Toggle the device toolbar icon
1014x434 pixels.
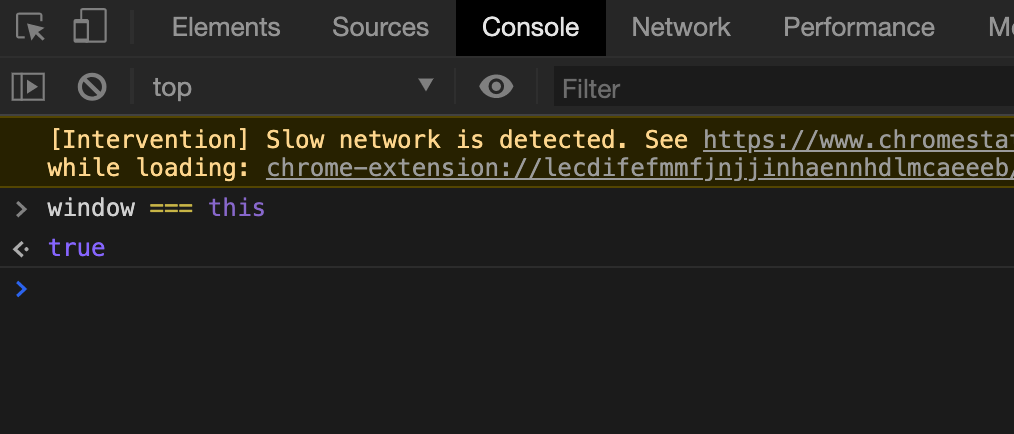[x=90, y=27]
